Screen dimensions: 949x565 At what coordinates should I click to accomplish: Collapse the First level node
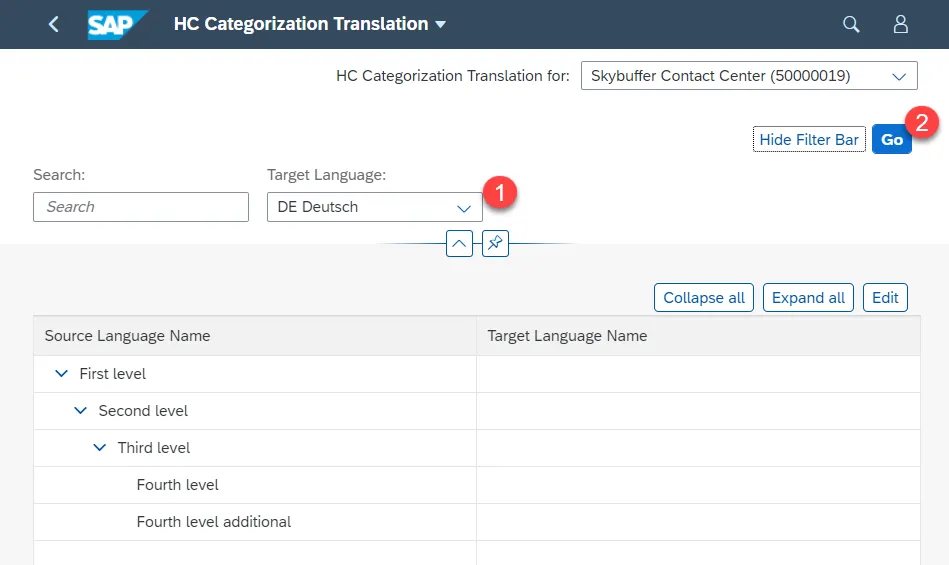61,374
